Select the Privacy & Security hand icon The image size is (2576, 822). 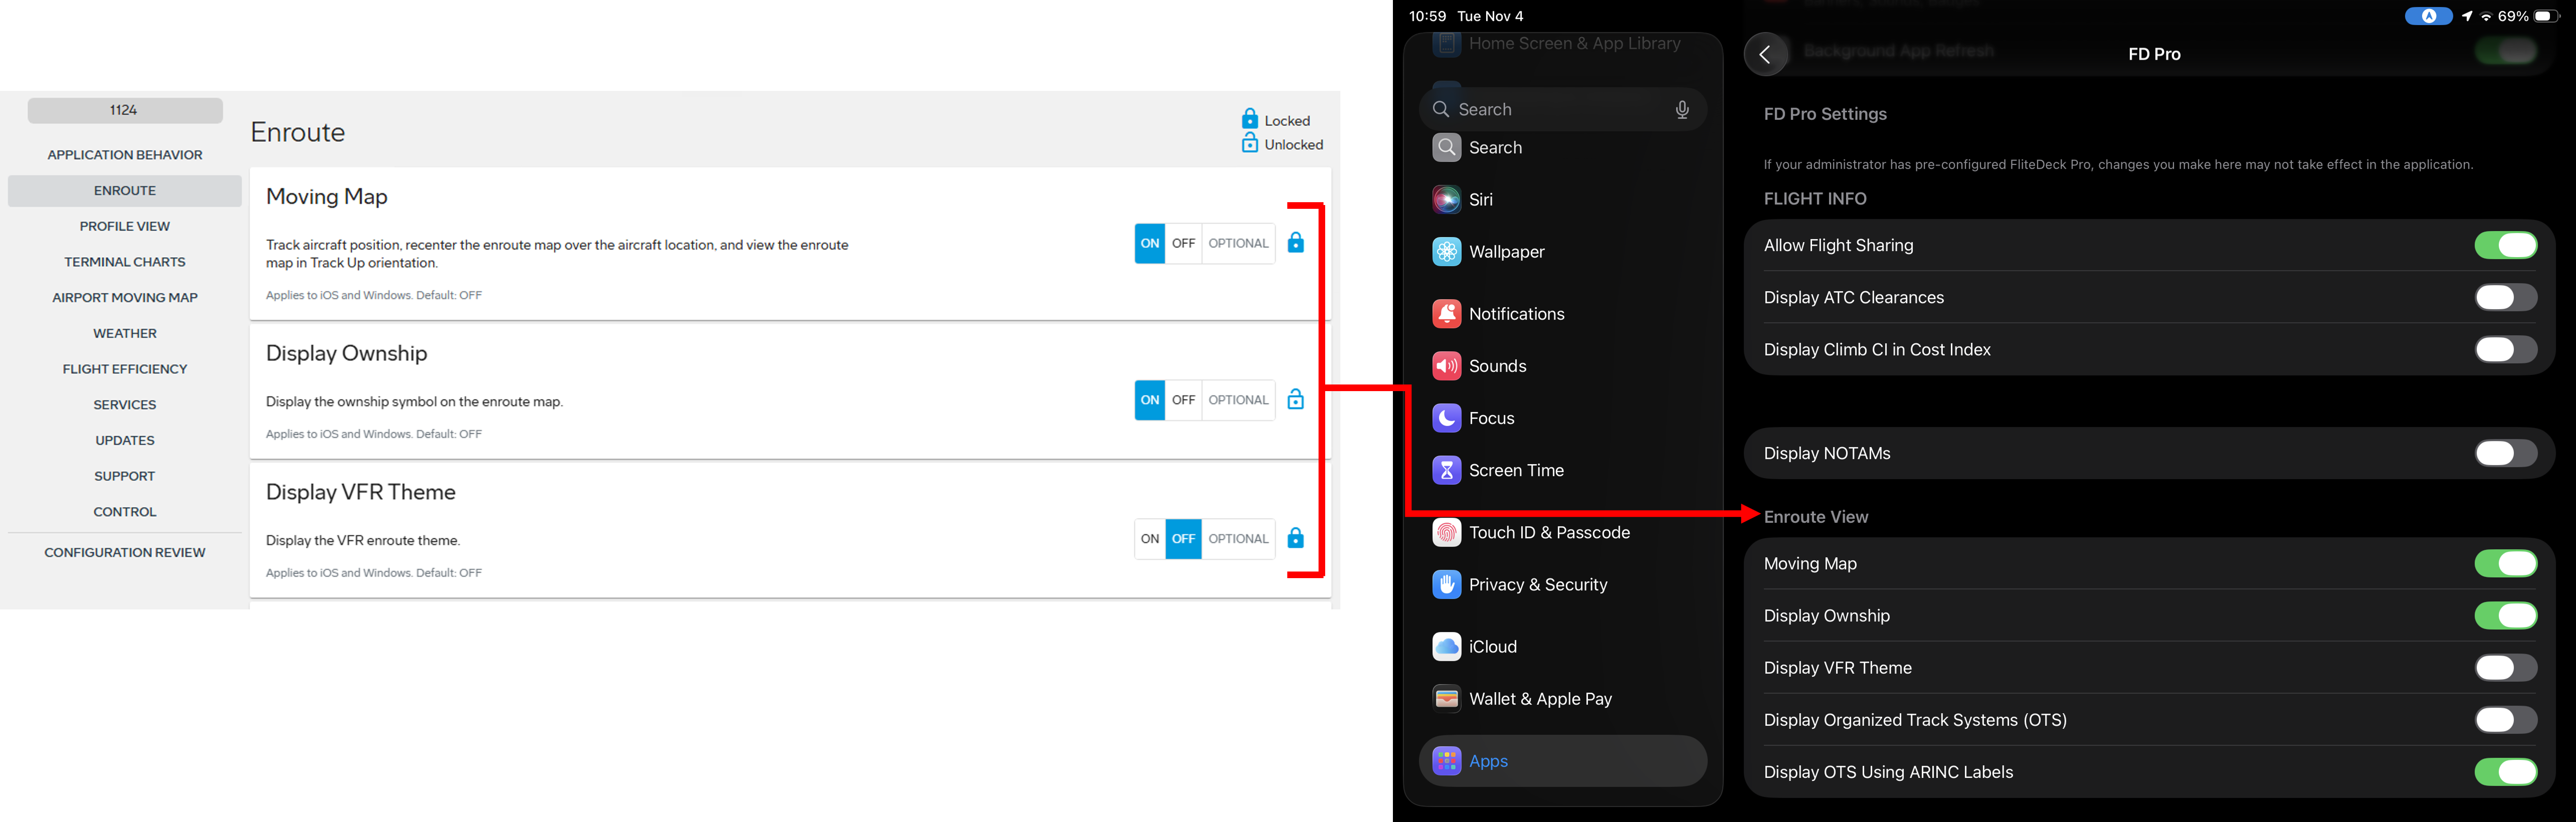[x=1446, y=584]
